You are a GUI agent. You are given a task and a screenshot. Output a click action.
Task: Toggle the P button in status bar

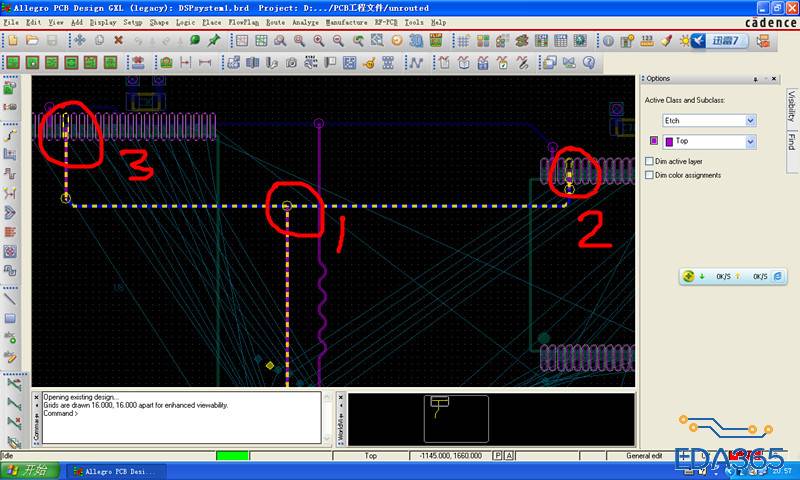click(x=497, y=456)
